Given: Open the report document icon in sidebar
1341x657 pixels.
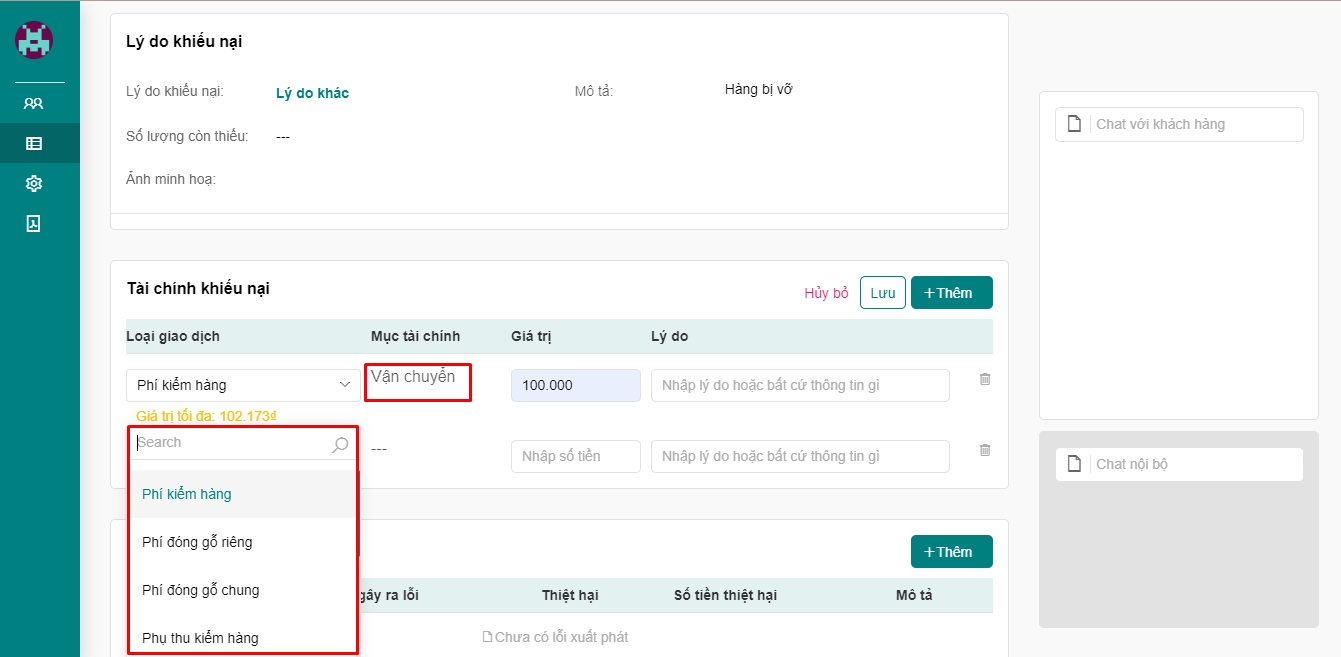Looking at the screenshot, I should (34, 223).
